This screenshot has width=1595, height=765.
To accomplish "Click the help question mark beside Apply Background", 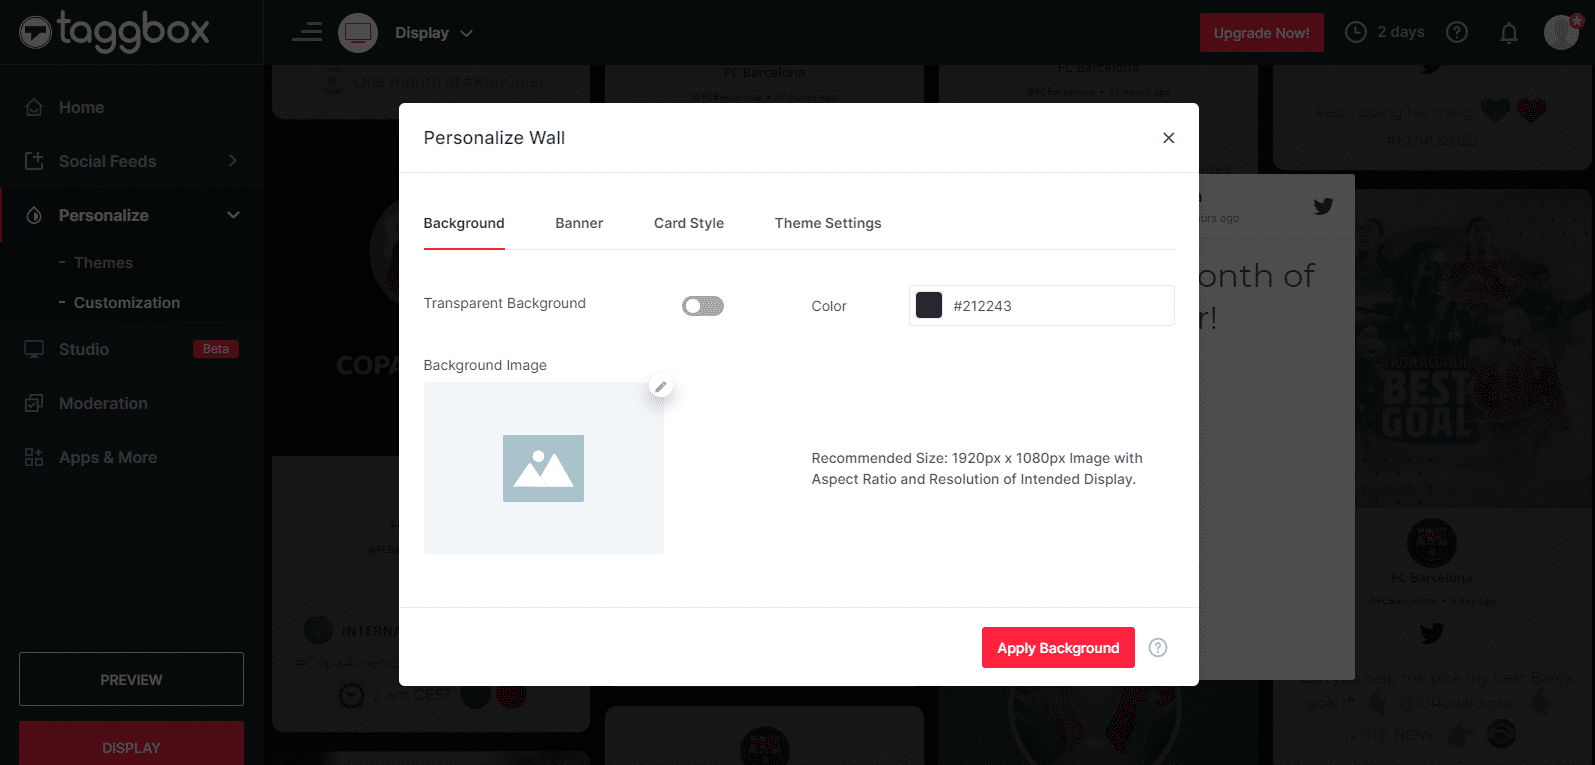I will tap(1158, 648).
